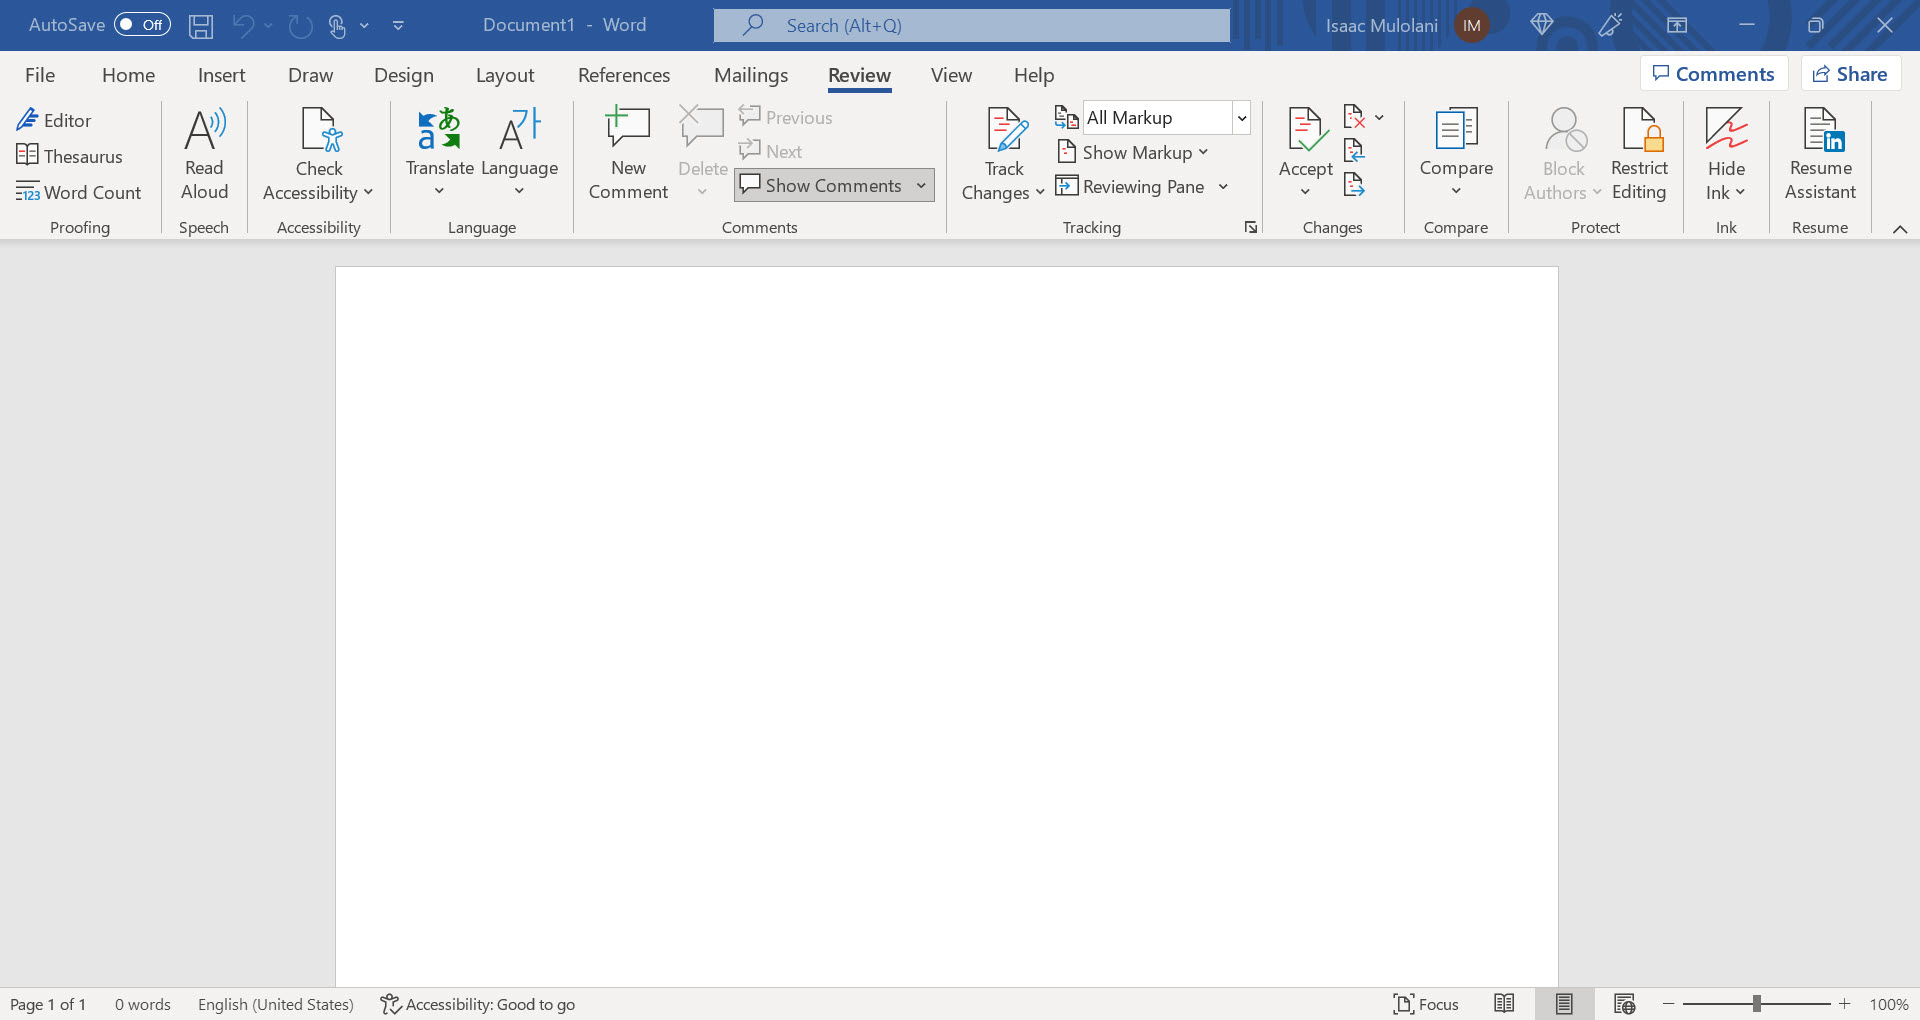The width and height of the screenshot is (1920, 1020).
Task: Click the Undo arrow
Action: click(x=243, y=26)
